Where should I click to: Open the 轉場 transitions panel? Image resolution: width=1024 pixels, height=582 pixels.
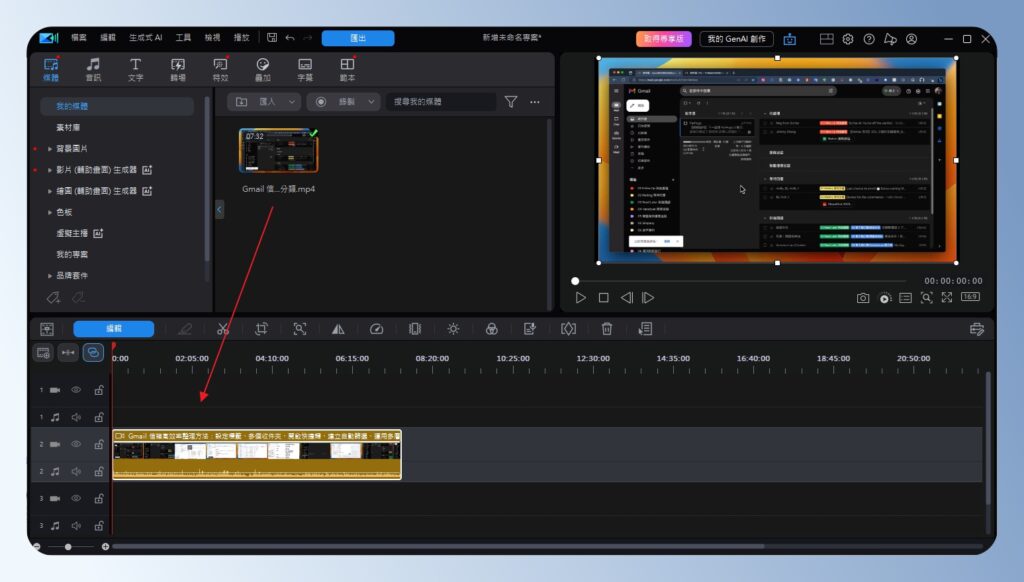pos(178,68)
